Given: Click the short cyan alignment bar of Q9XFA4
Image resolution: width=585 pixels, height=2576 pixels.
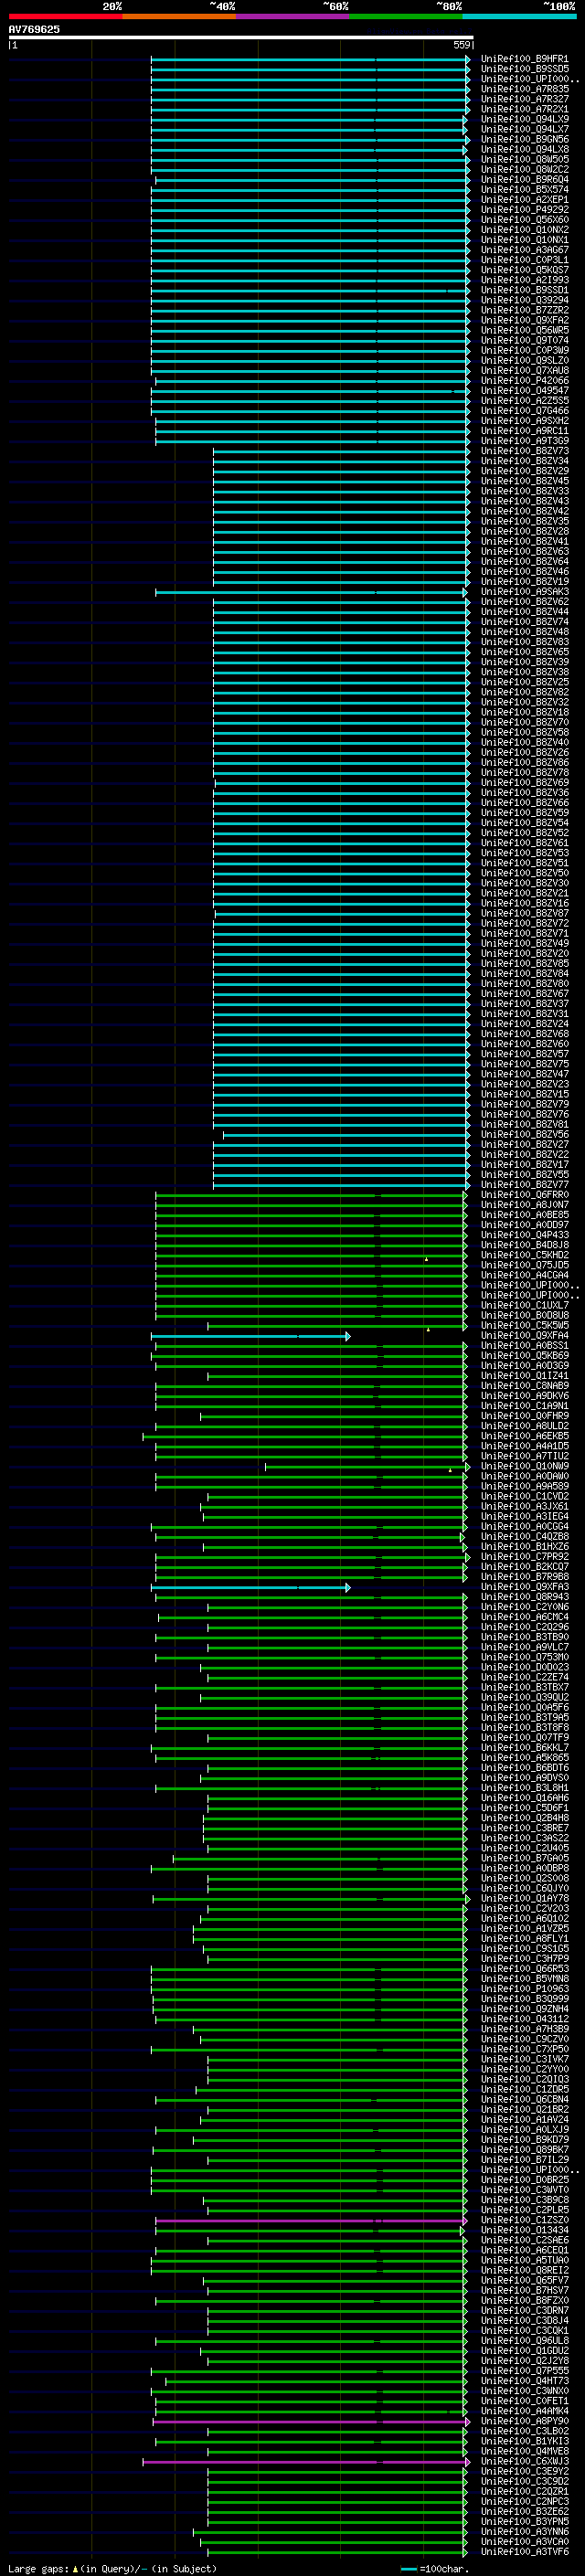Looking at the screenshot, I should [x=251, y=1336].
